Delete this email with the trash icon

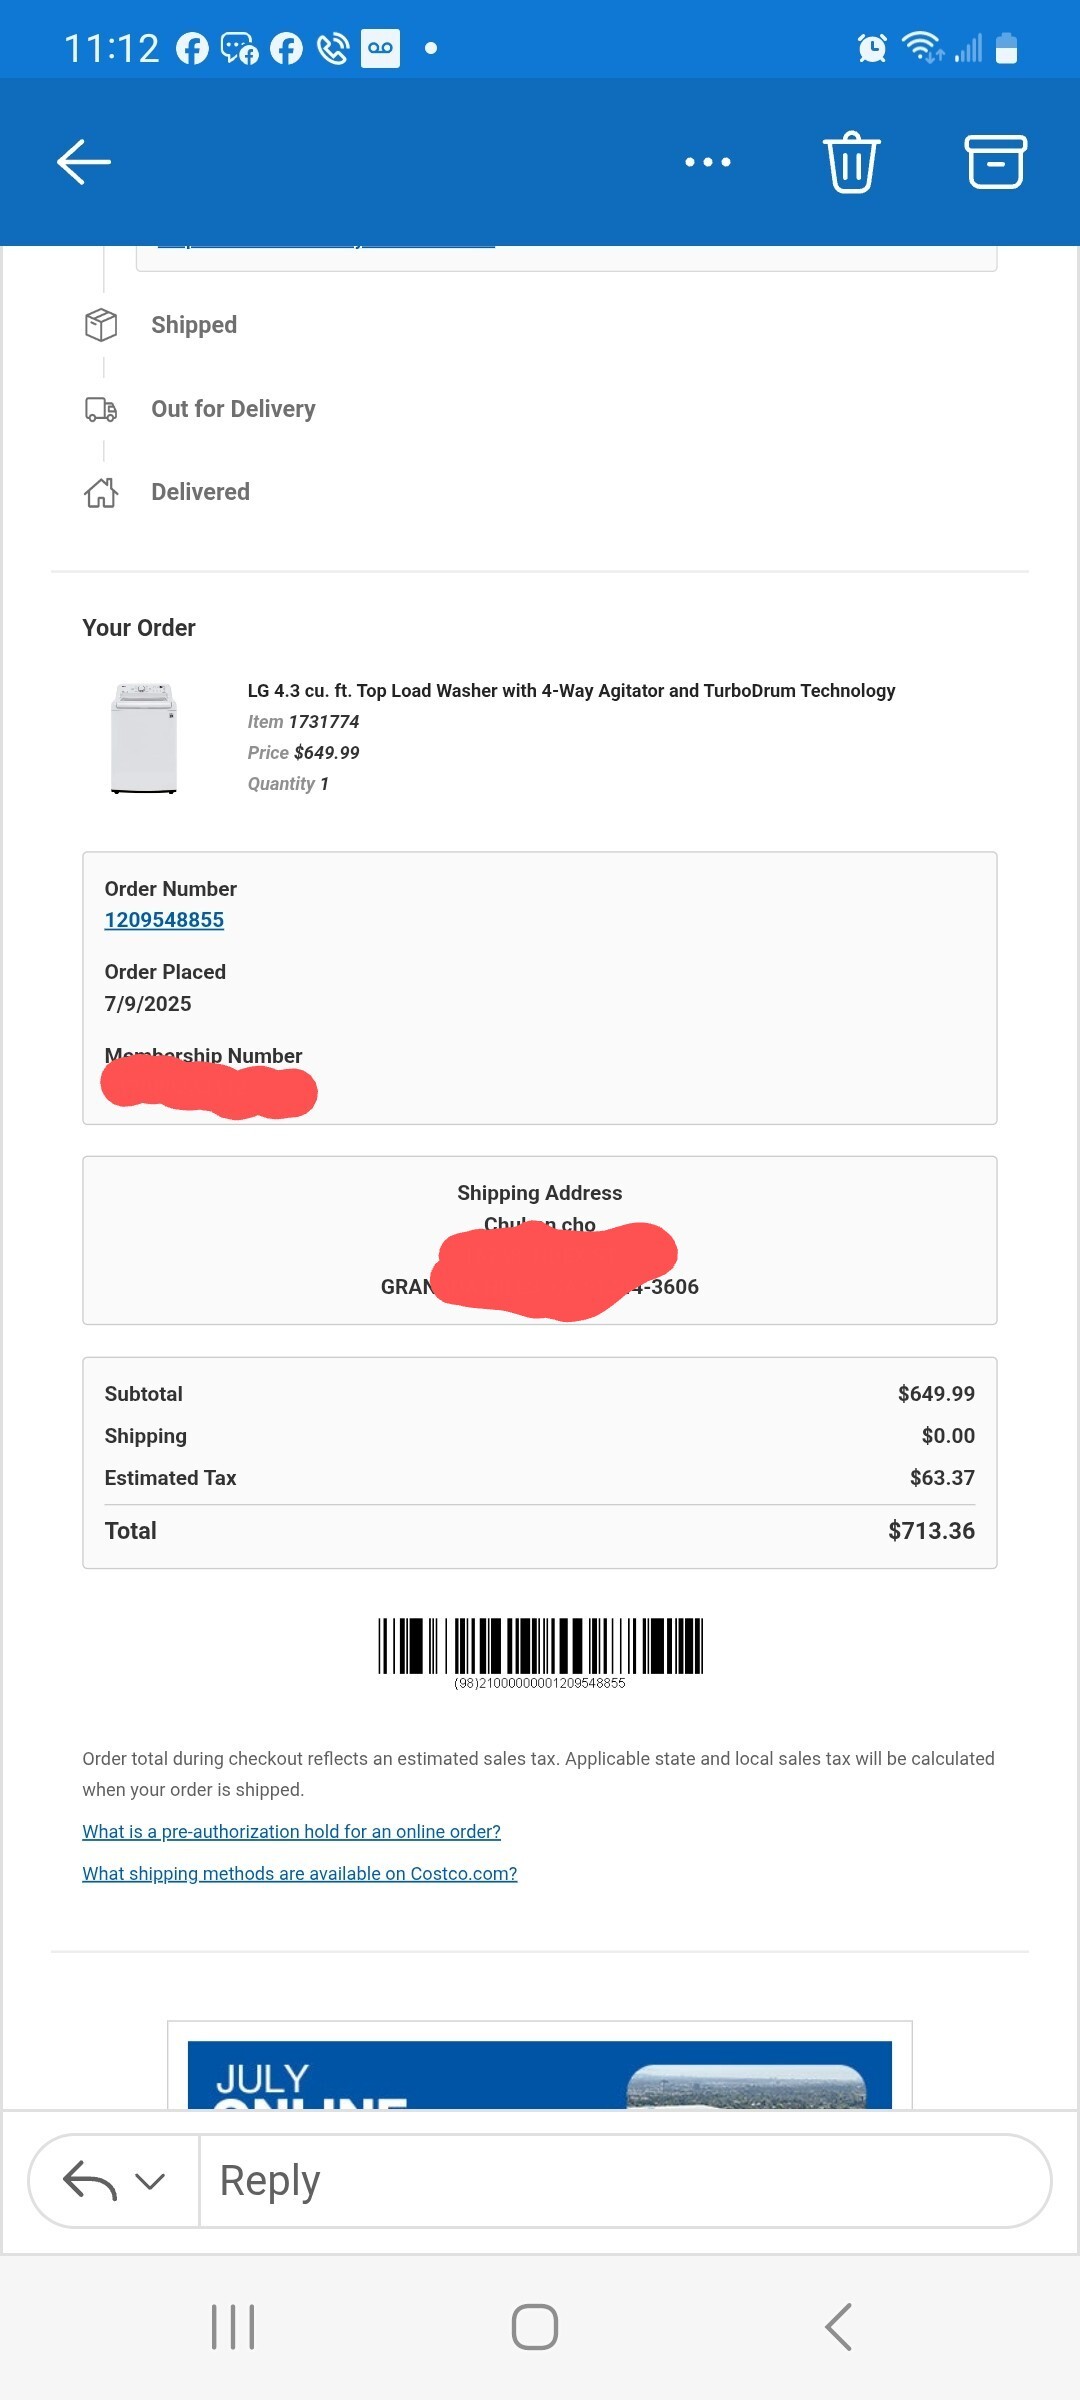point(851,162)
